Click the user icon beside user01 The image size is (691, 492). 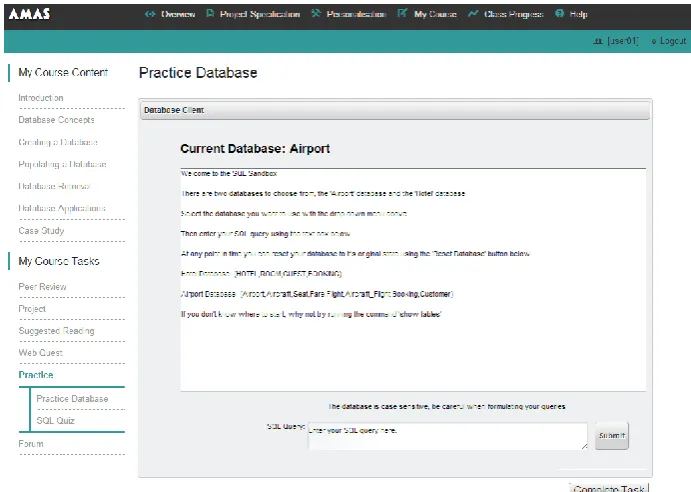598,41
